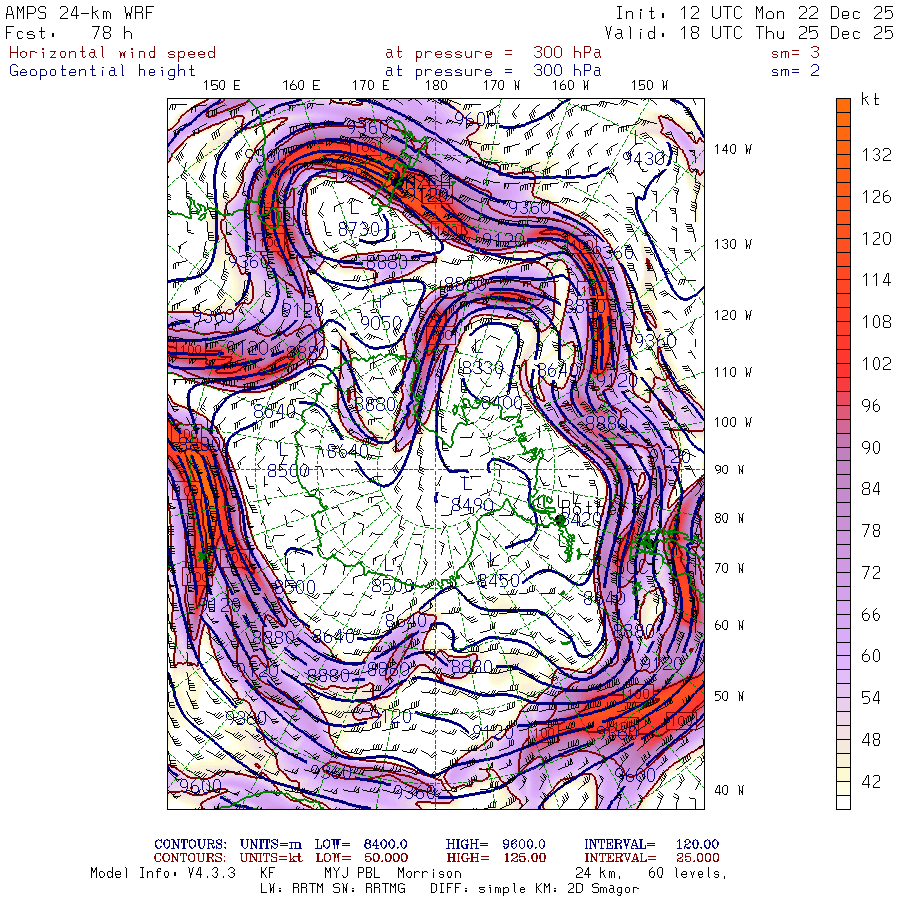Click the 'kt' unit label above color bar

870,99
